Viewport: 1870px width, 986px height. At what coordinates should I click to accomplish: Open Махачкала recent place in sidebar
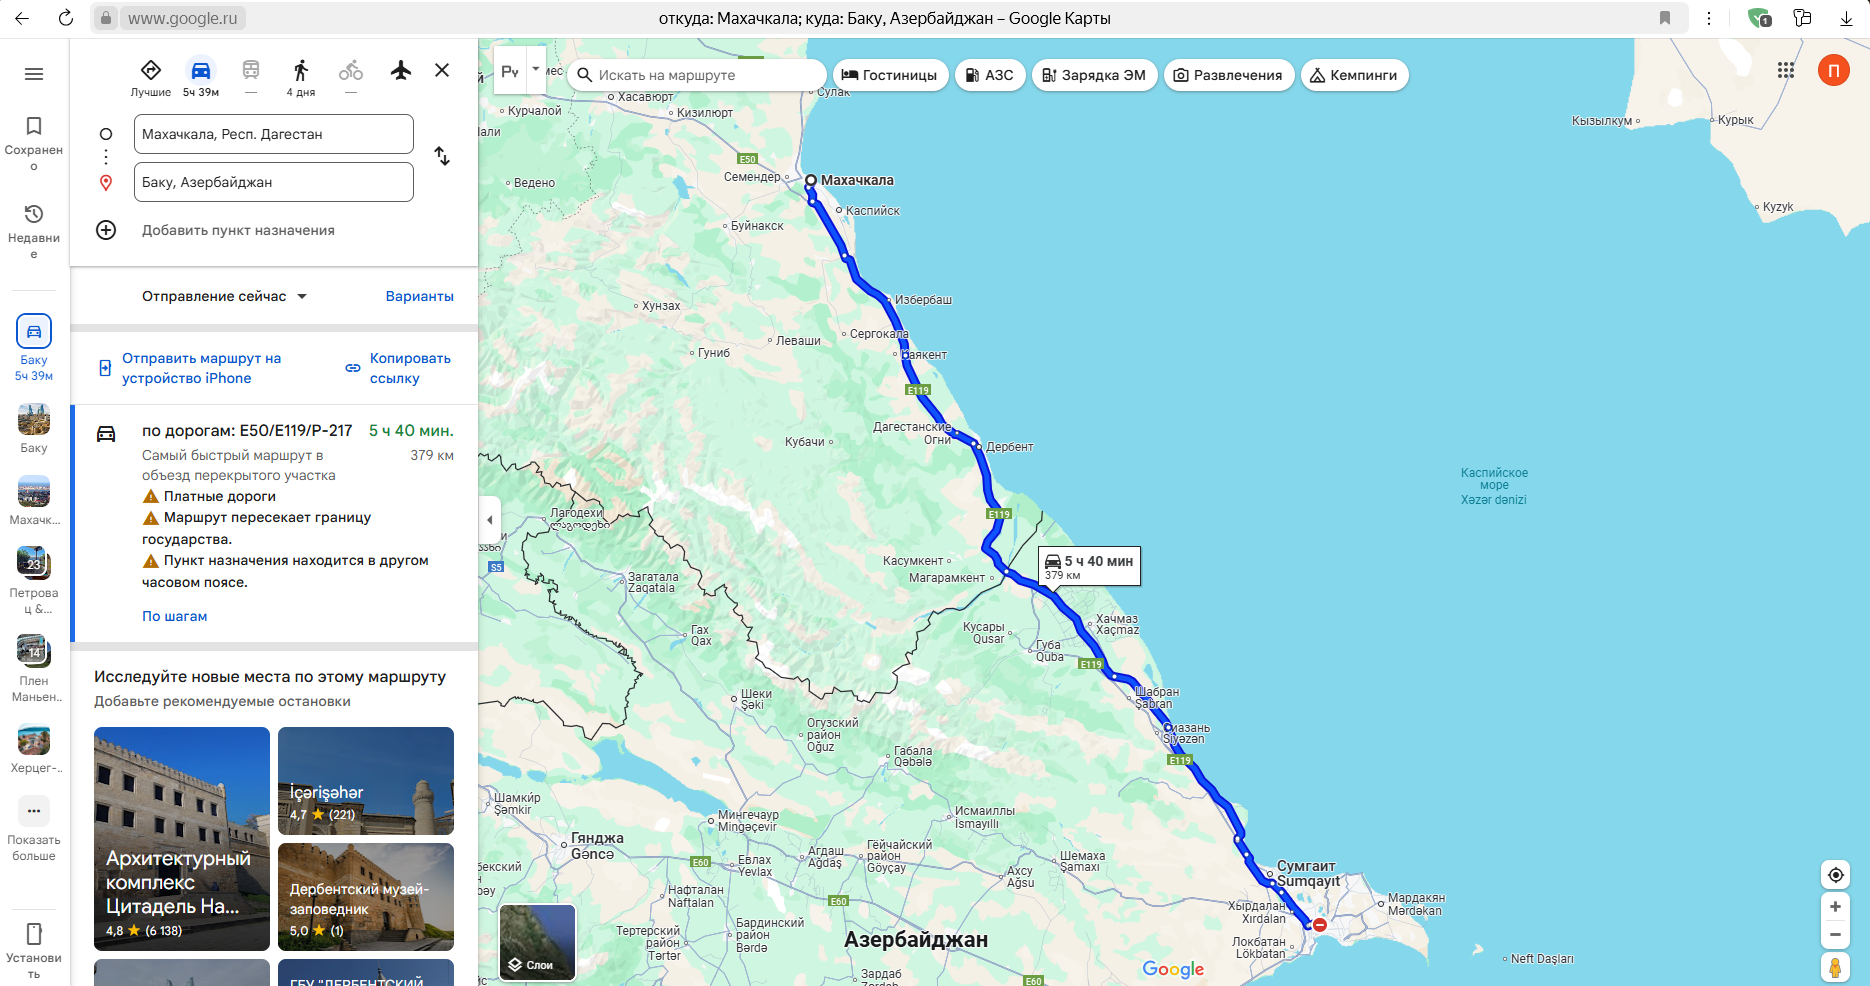(x=34, y=501)
